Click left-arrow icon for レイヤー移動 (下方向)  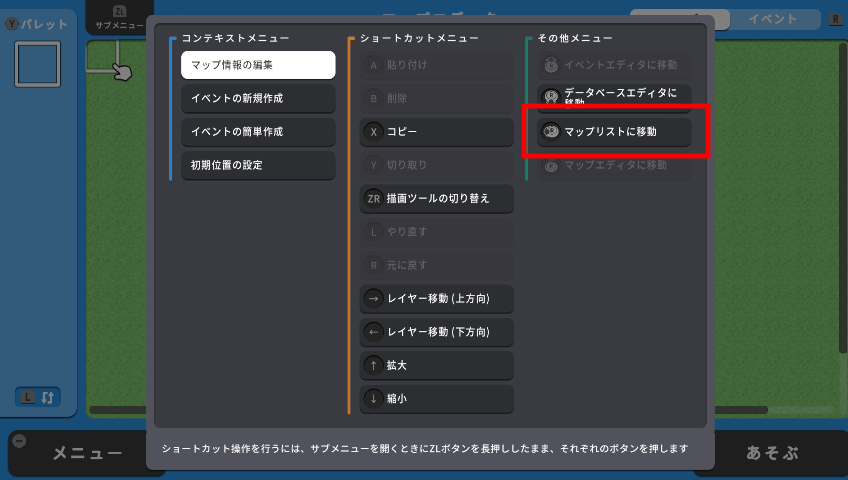pos(373,332)
